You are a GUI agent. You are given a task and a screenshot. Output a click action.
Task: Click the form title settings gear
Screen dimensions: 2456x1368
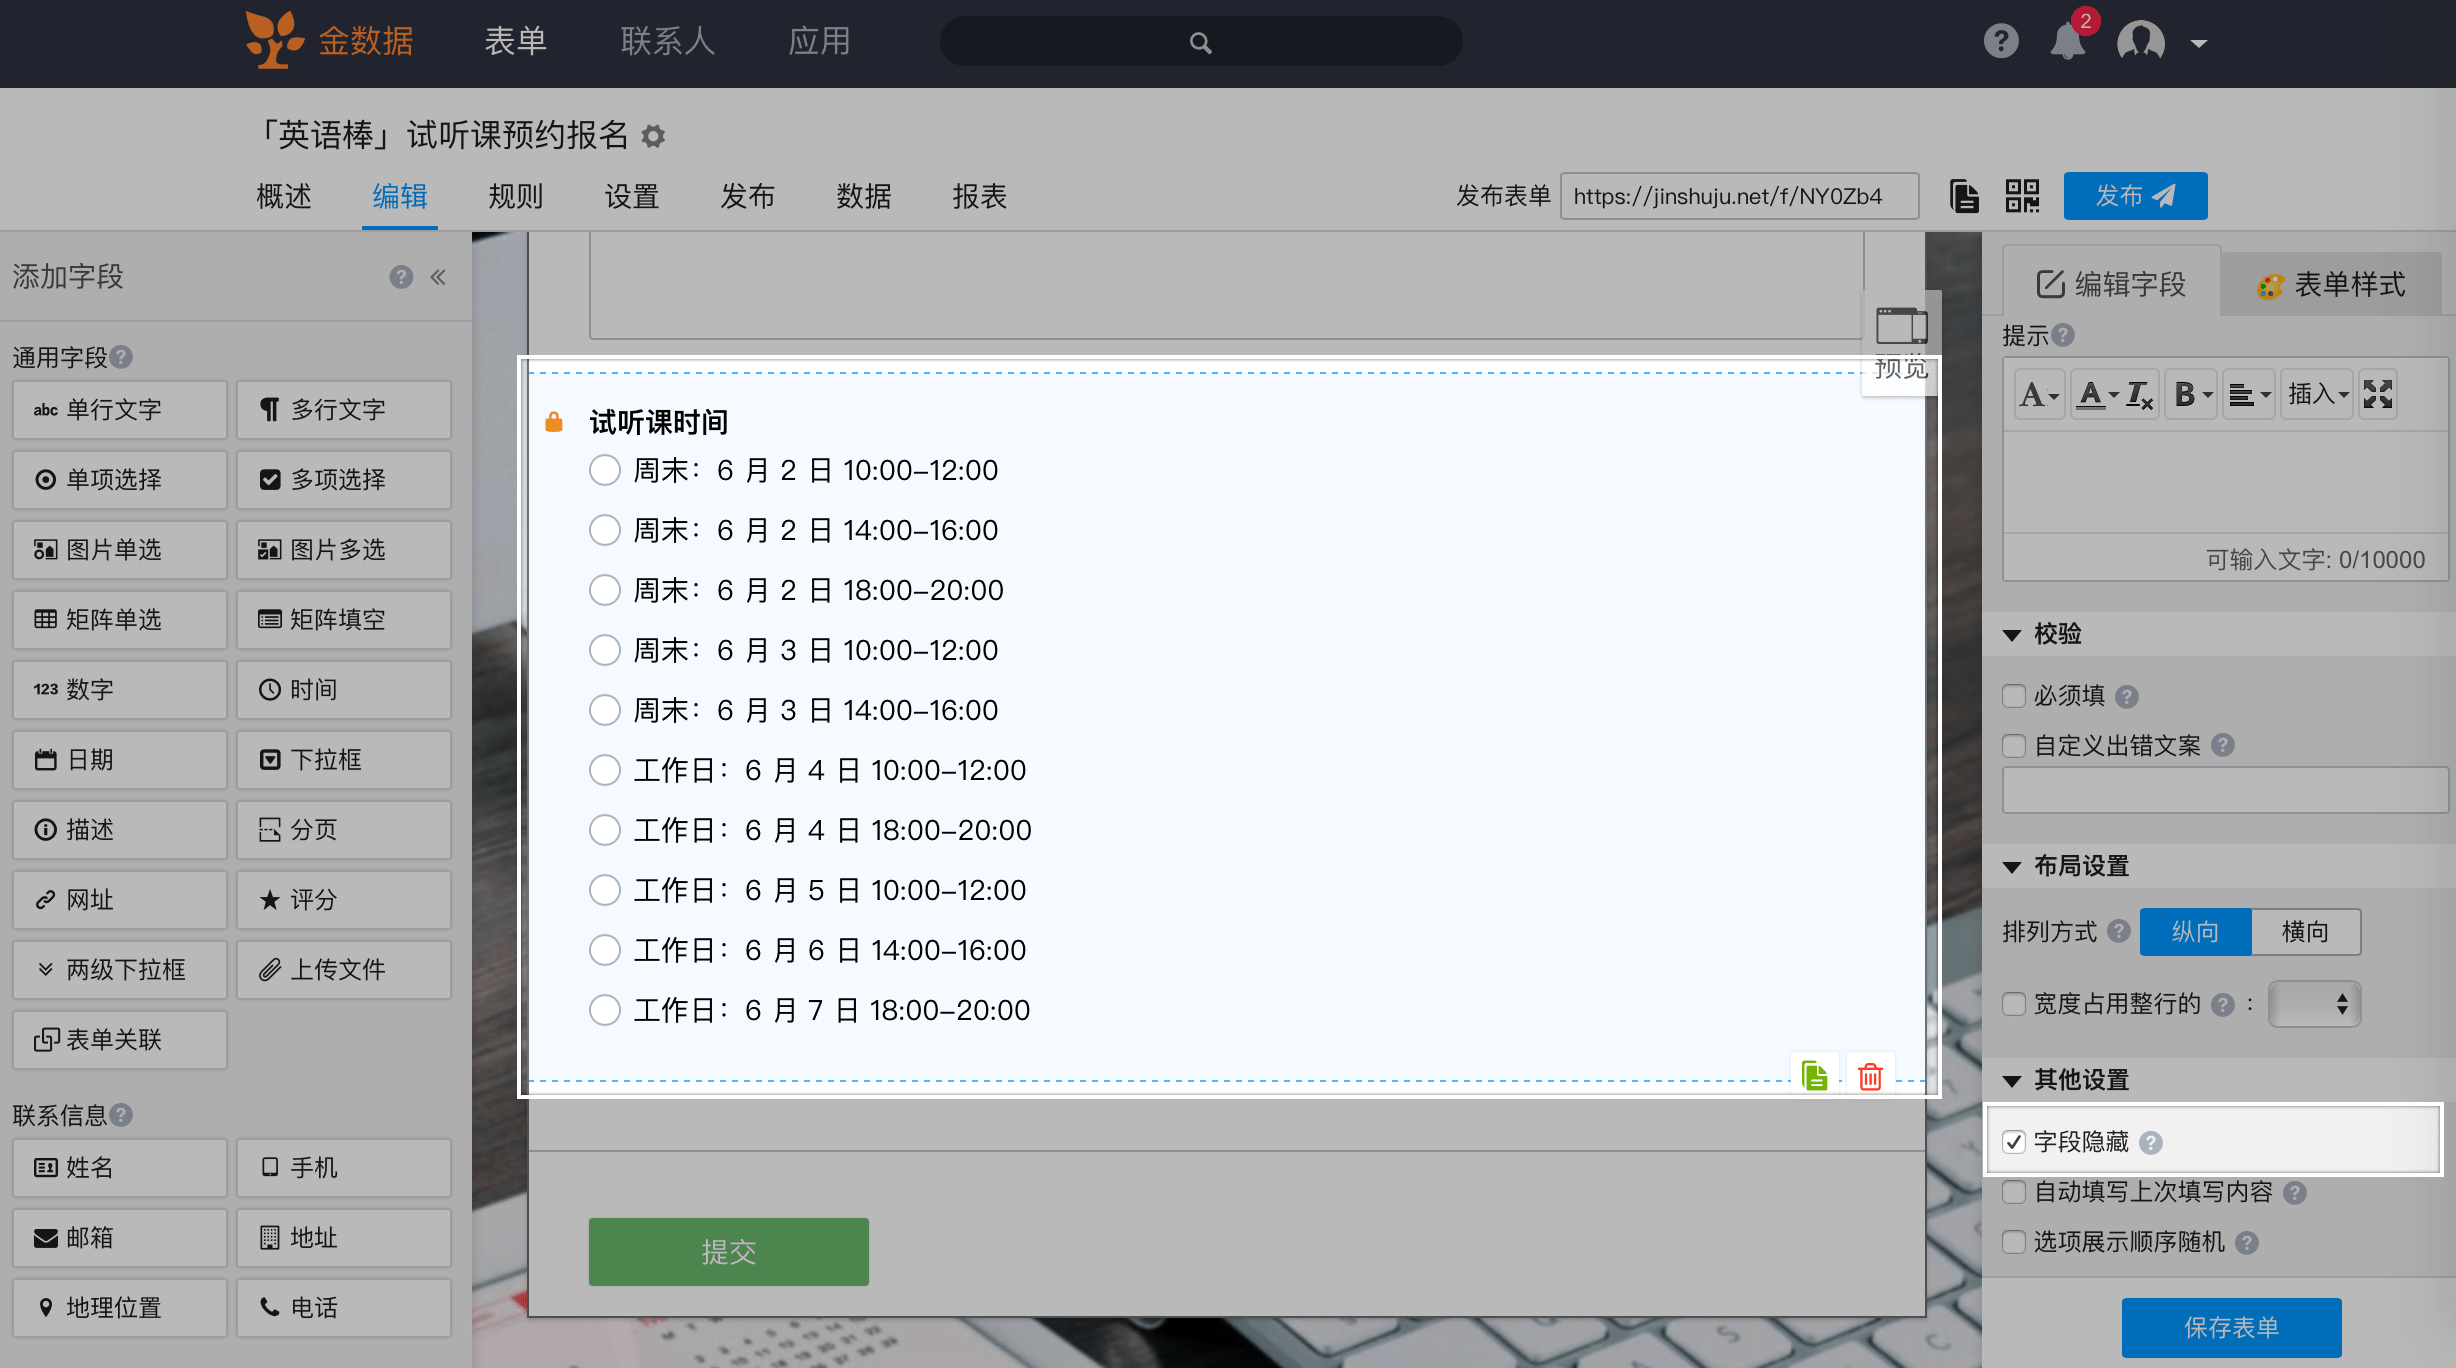click(x=653, y=136)
